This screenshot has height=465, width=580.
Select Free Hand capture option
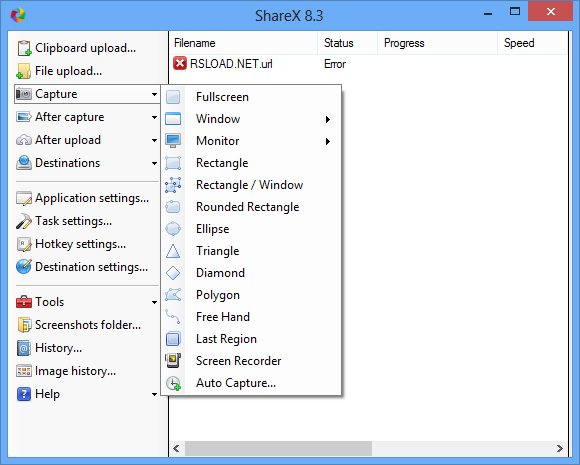point(251,317)
